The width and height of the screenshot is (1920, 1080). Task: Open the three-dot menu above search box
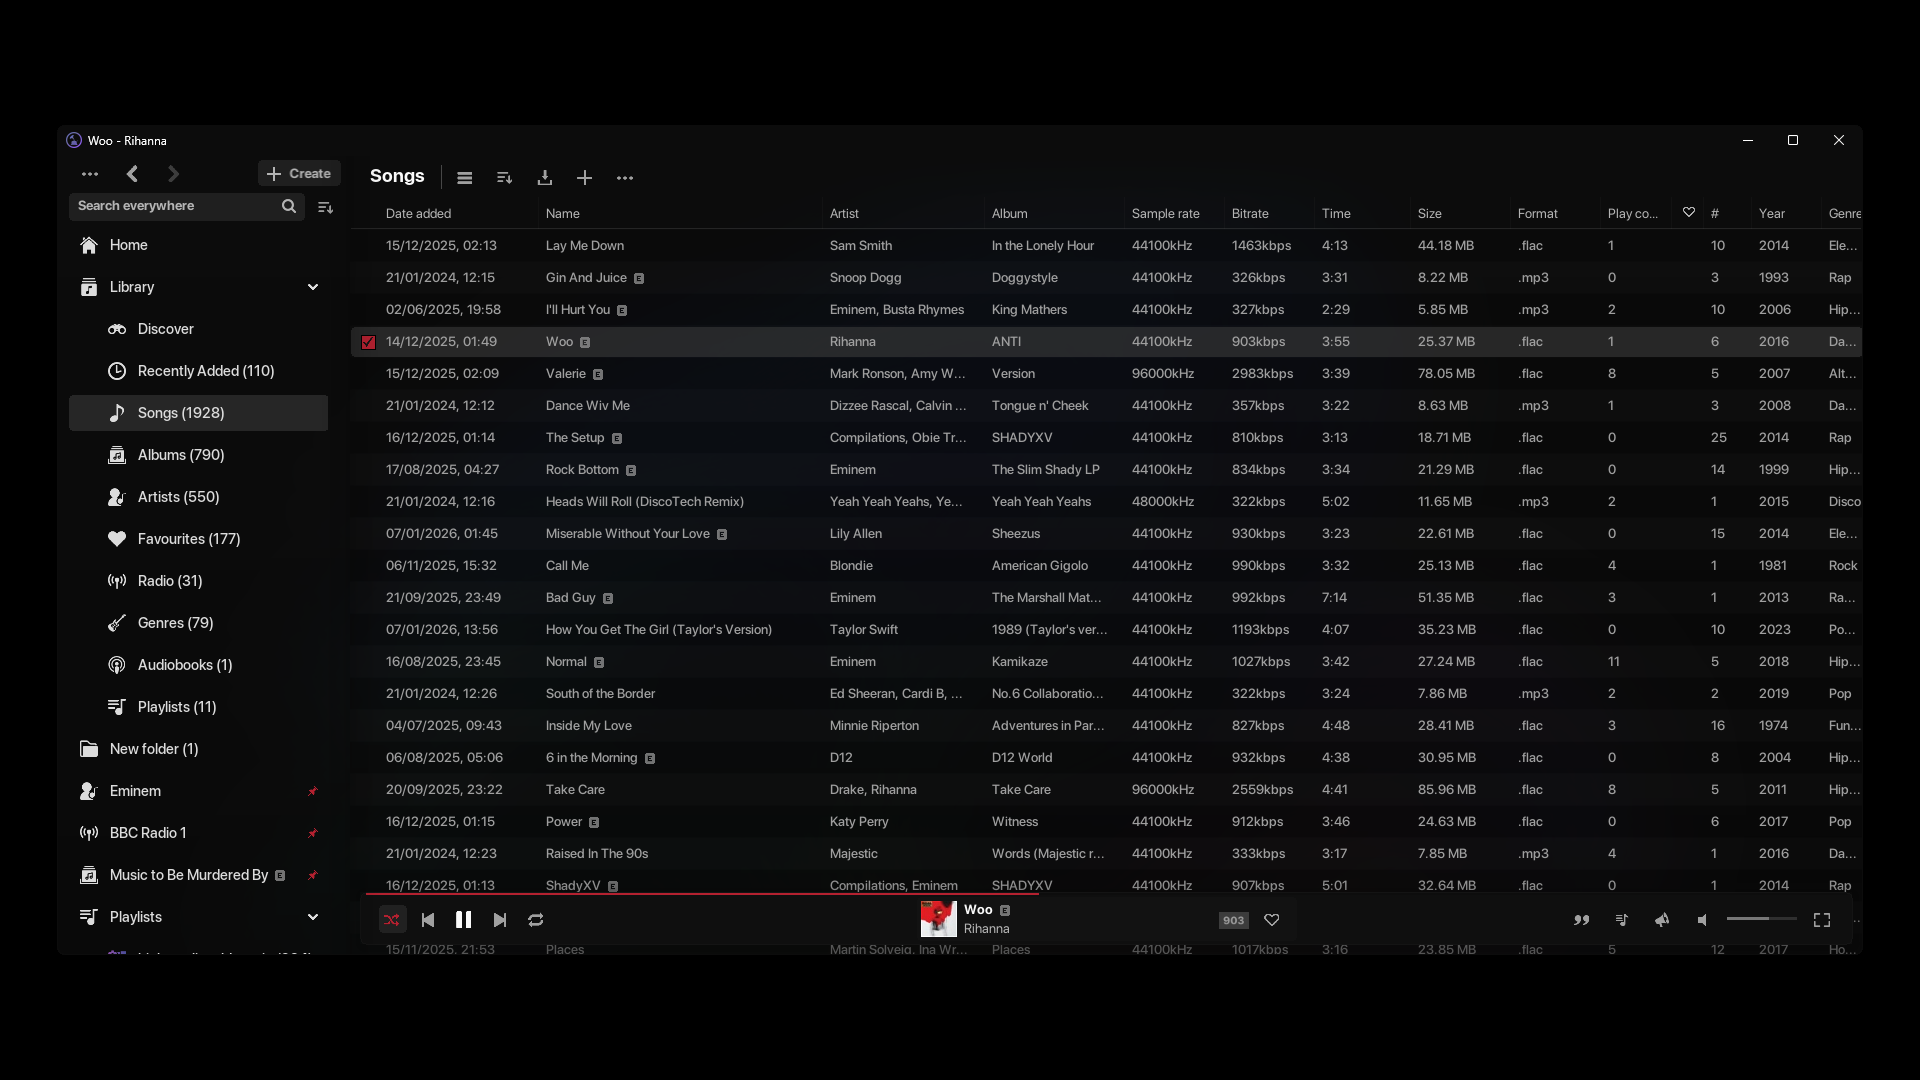(x=90, y=174)
